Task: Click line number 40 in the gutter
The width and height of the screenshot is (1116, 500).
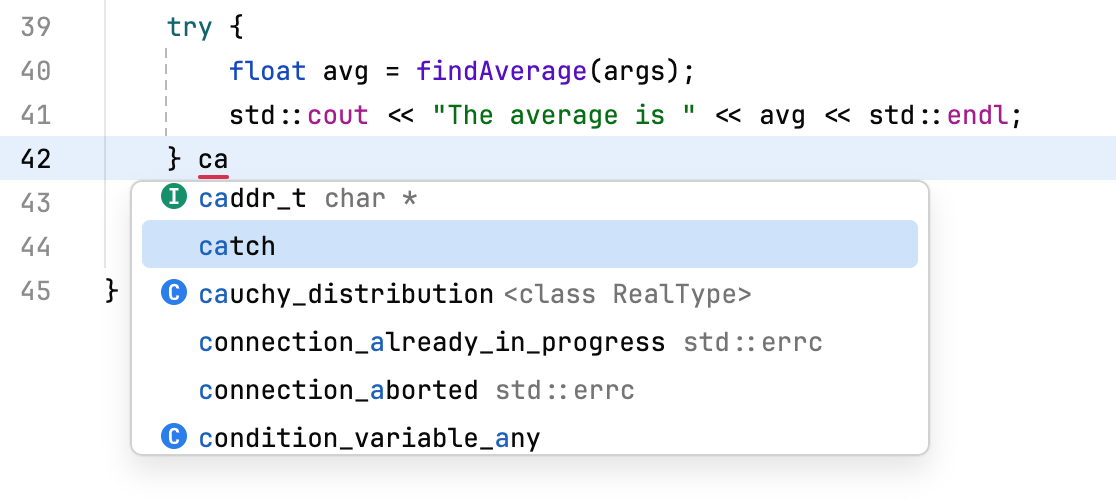Action: pos(36,71)
